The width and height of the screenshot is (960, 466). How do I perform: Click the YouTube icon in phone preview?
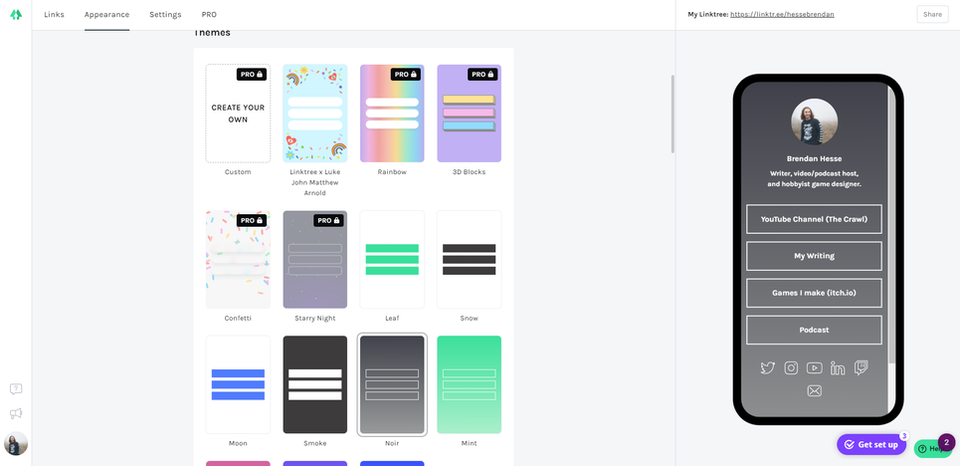pyautogui.click(x=814, y=368)
